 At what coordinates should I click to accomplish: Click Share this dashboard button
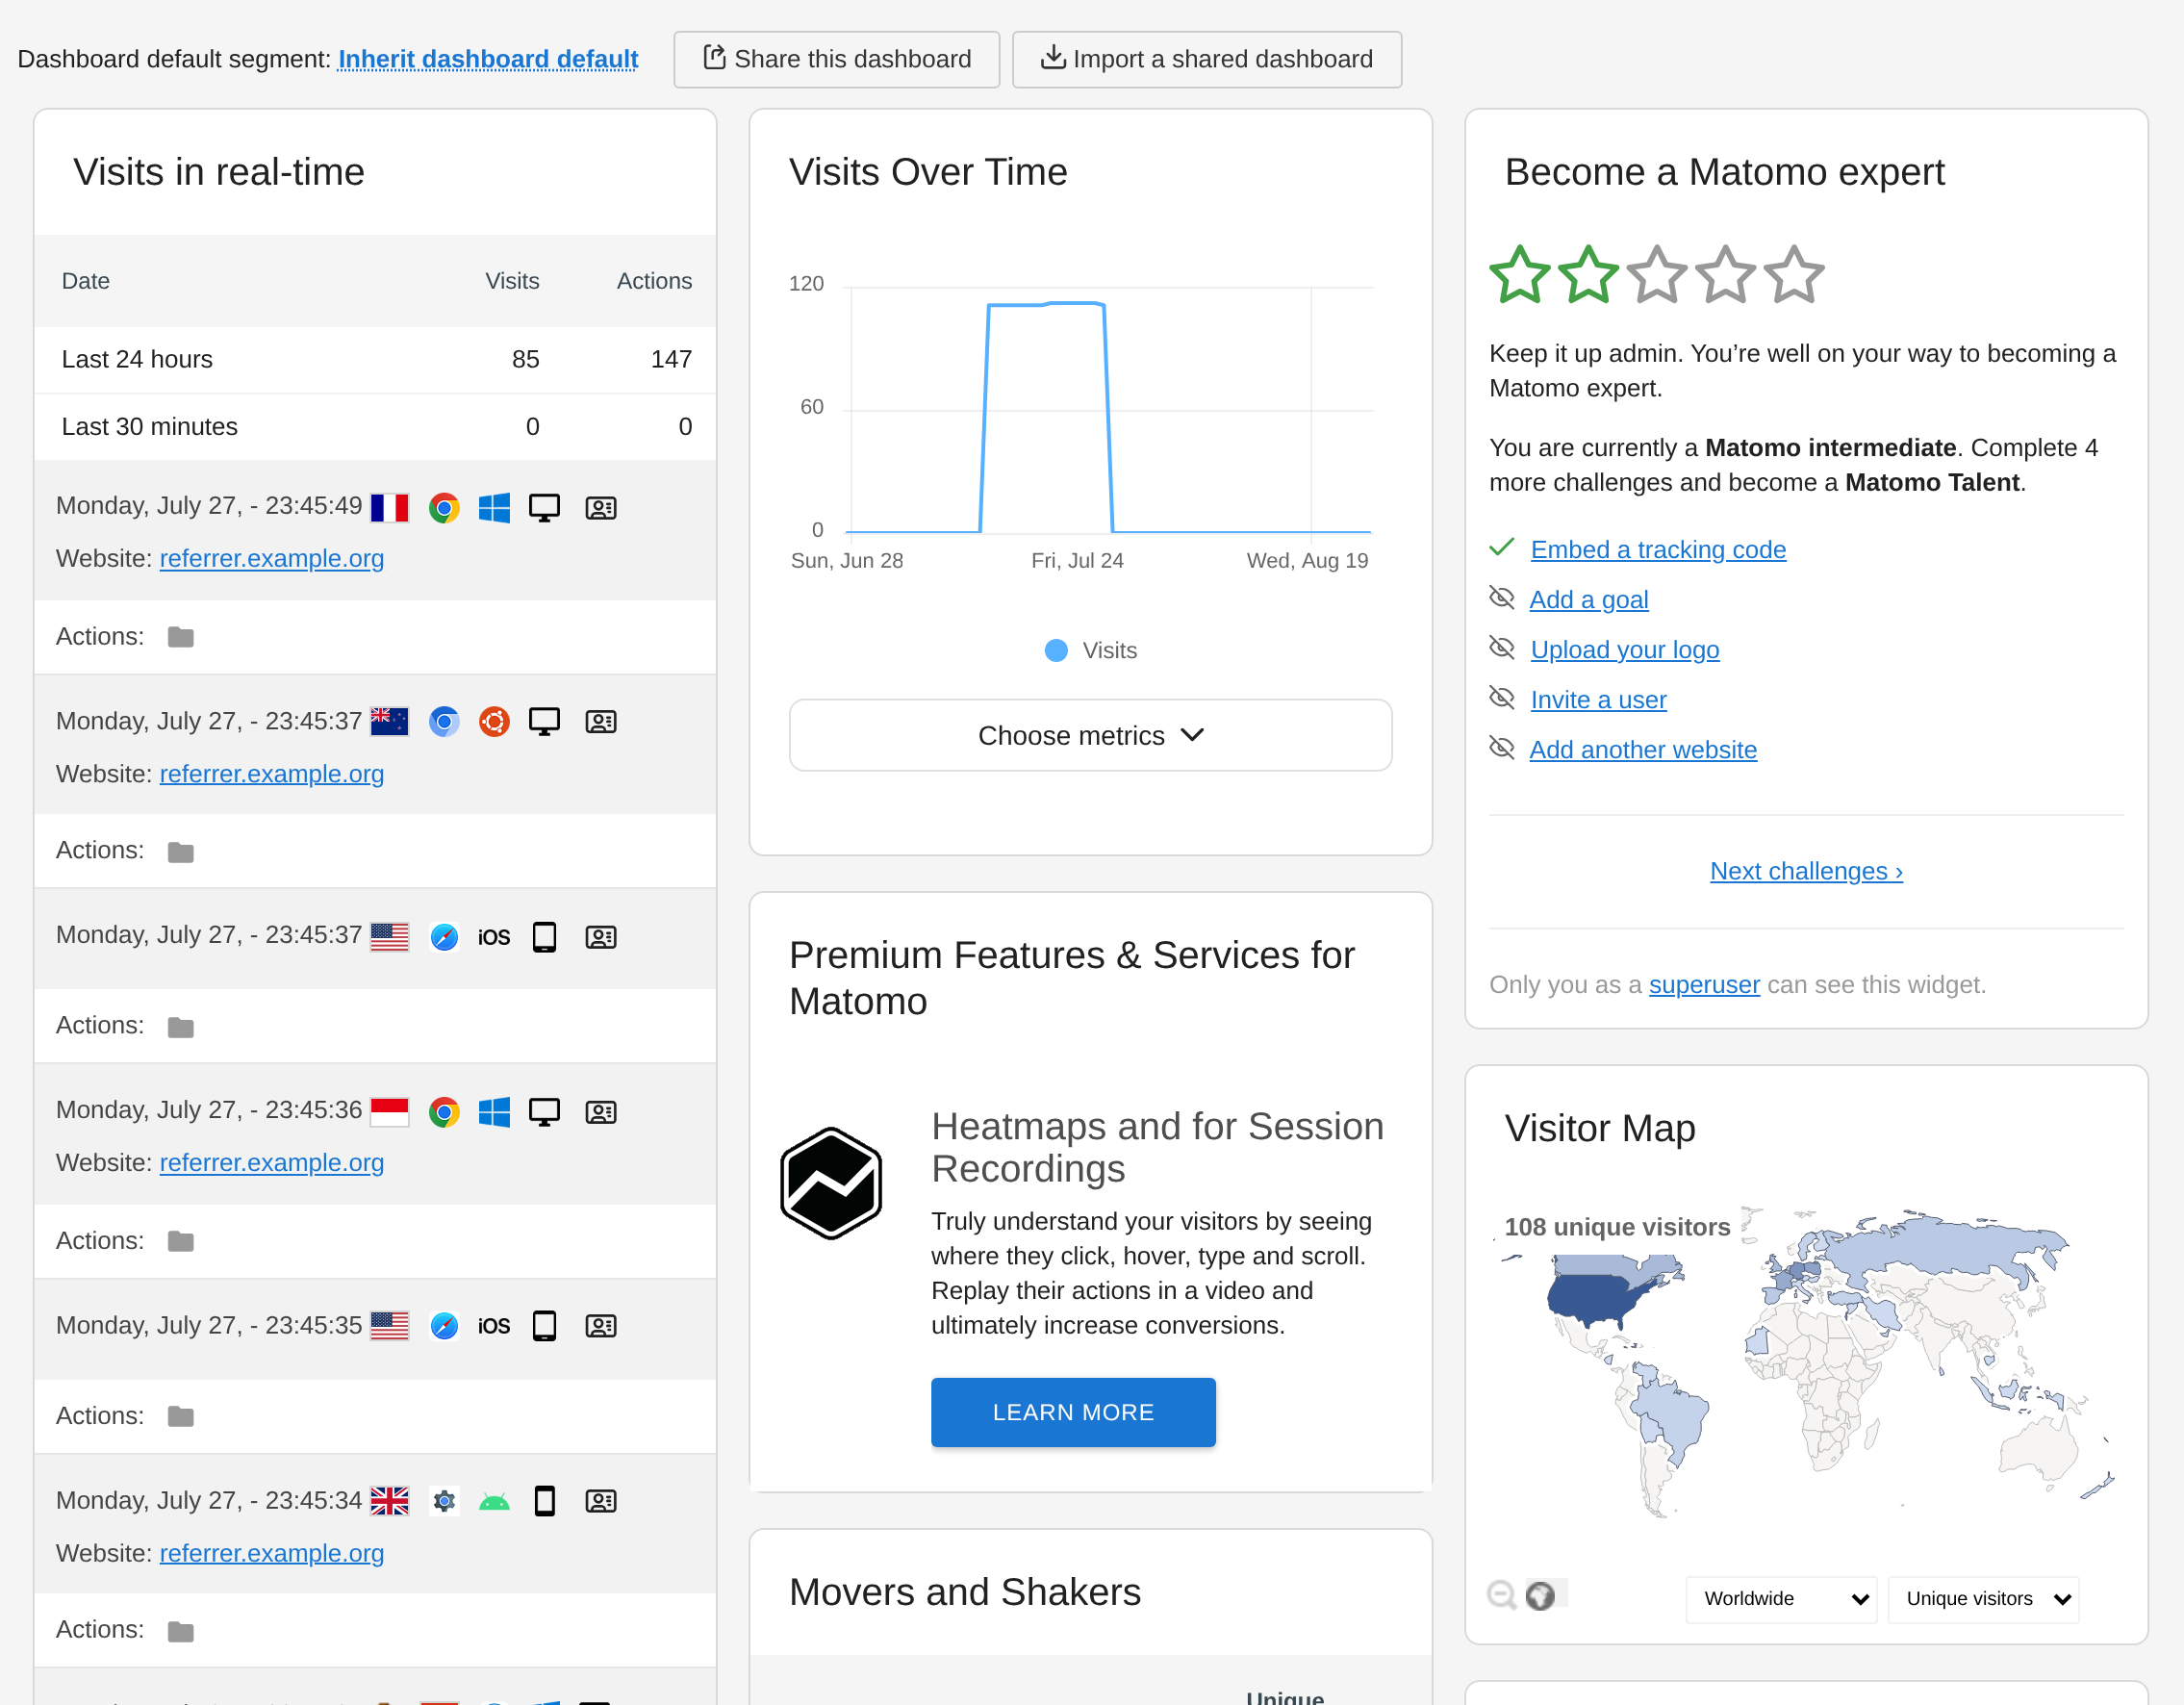pos(836,59)
